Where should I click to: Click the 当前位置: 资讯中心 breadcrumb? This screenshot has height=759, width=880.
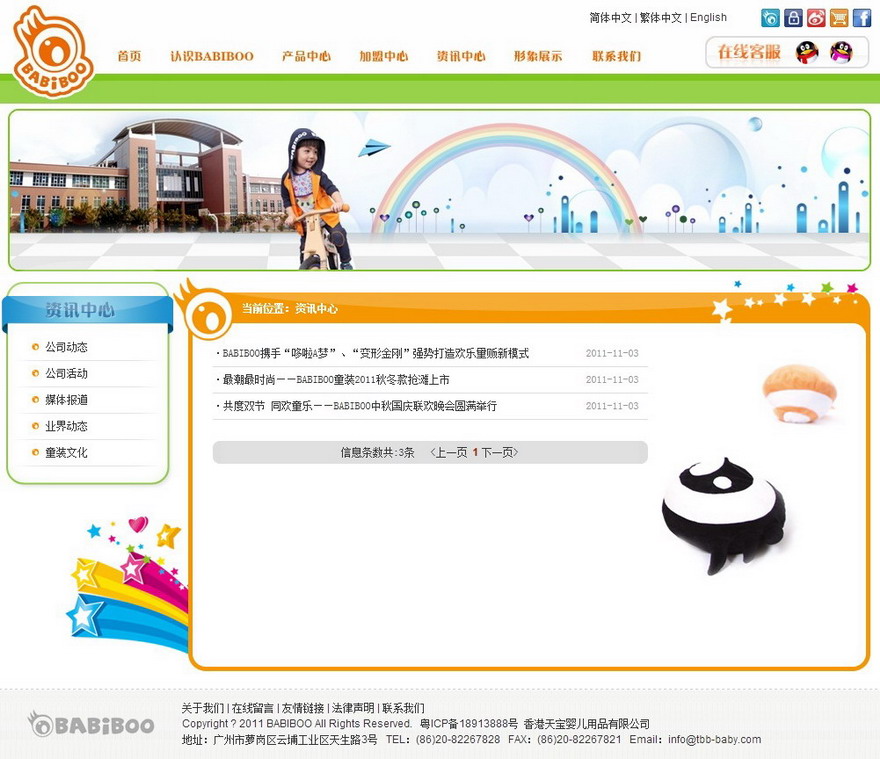[x=290, y=308]
